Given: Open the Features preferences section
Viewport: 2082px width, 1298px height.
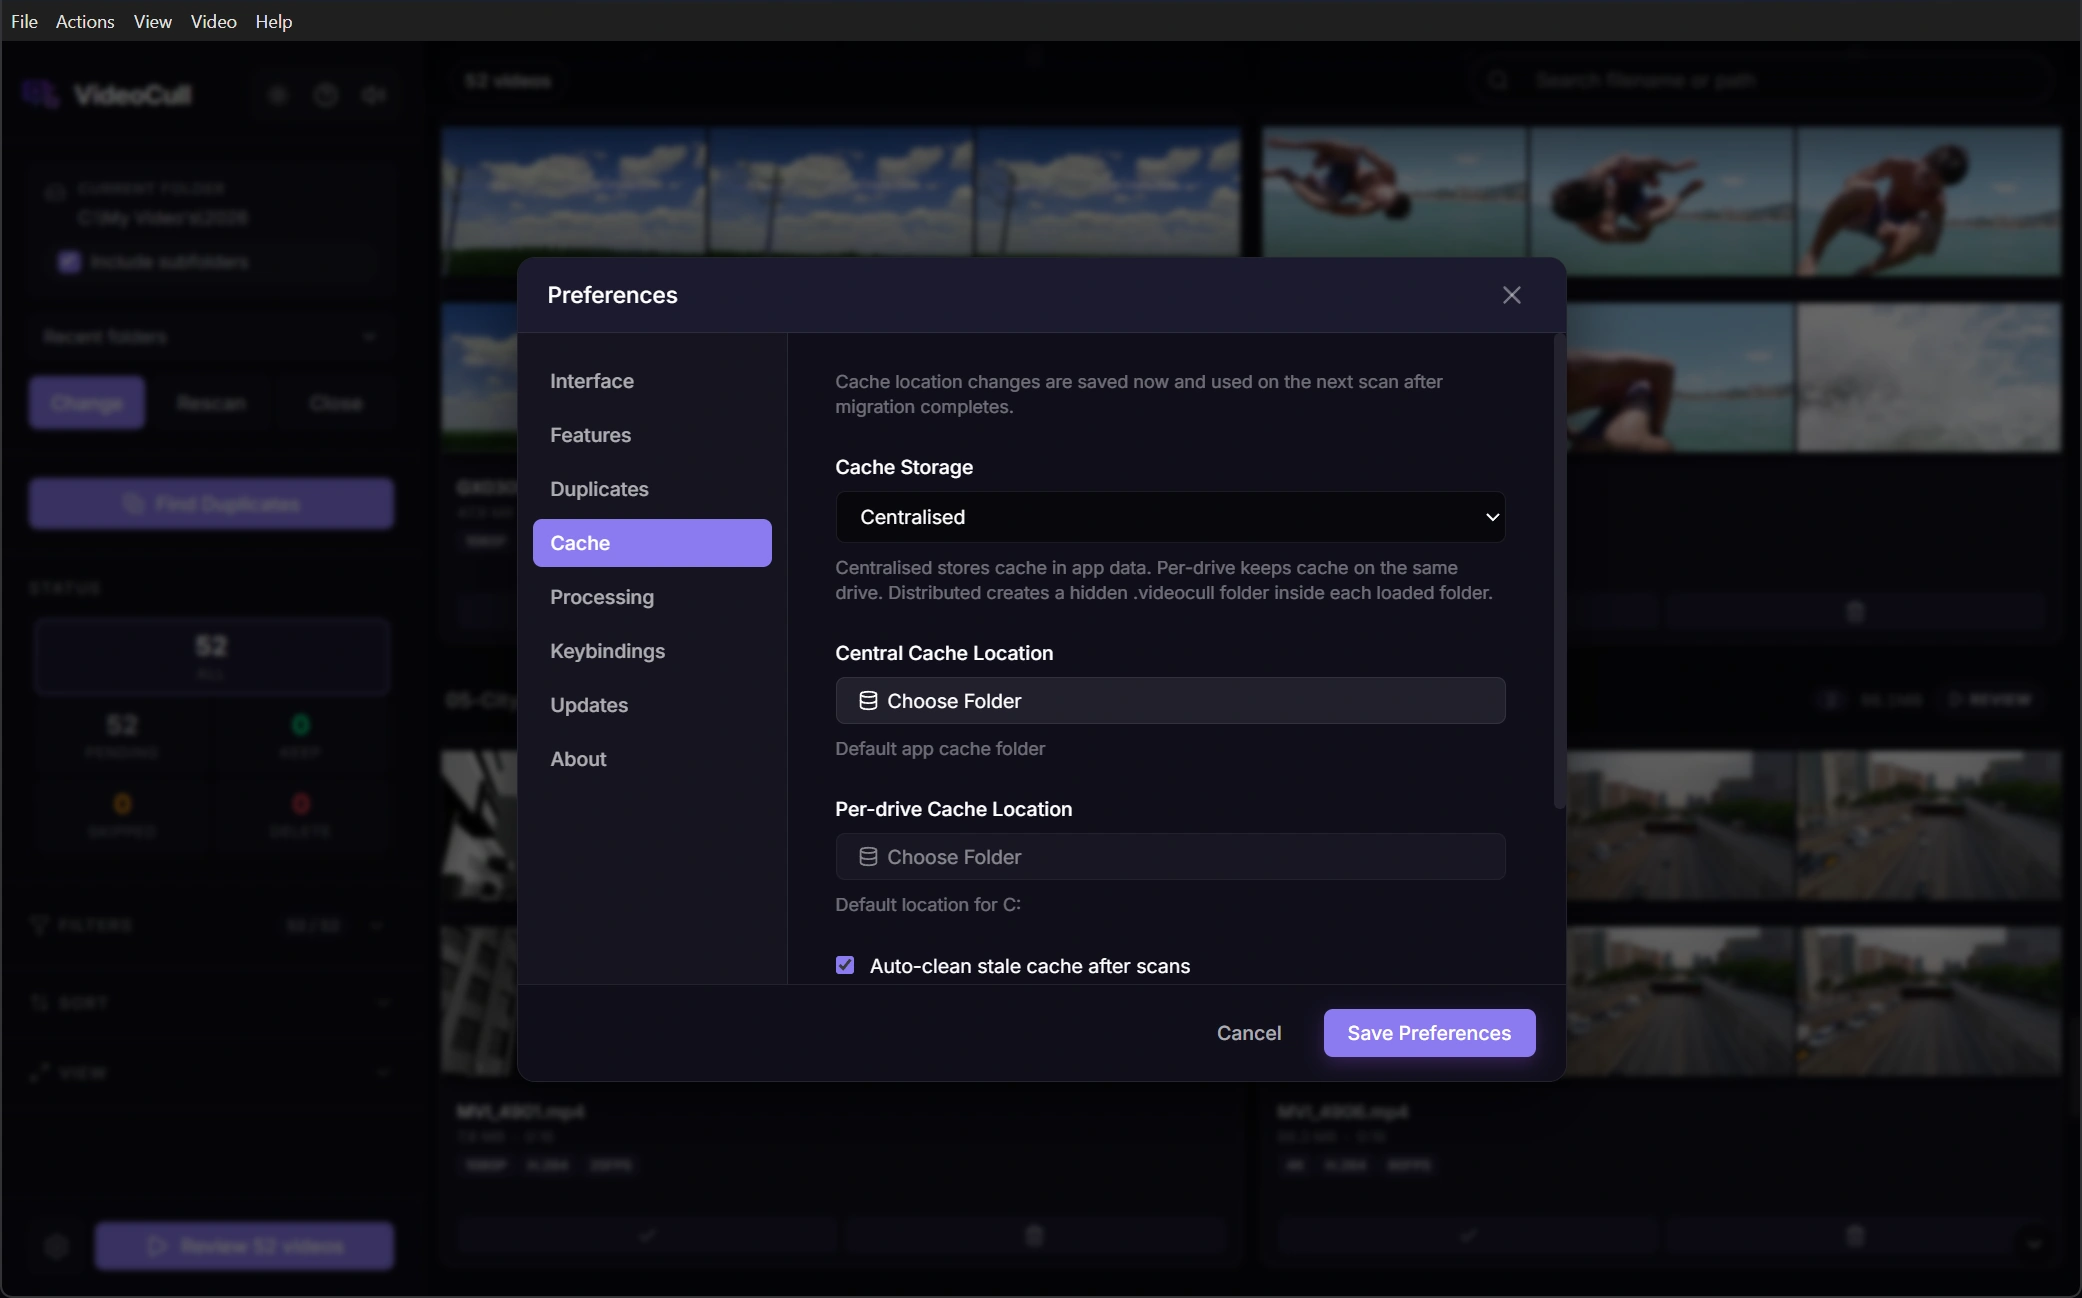Looking at the screenshot, I should 652,435.
